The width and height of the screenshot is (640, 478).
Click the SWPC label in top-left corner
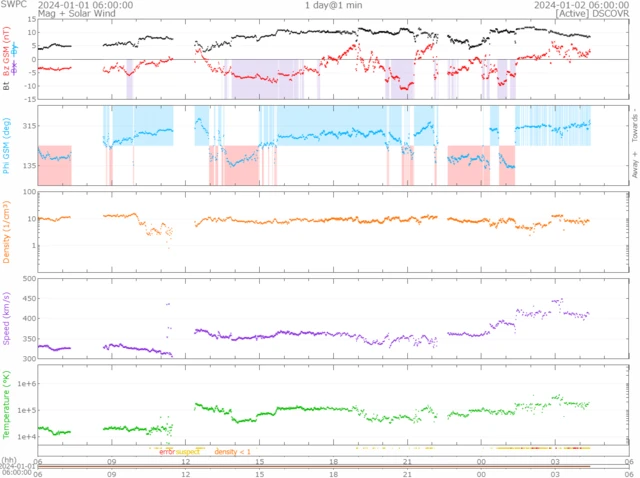tap(13, 5)
